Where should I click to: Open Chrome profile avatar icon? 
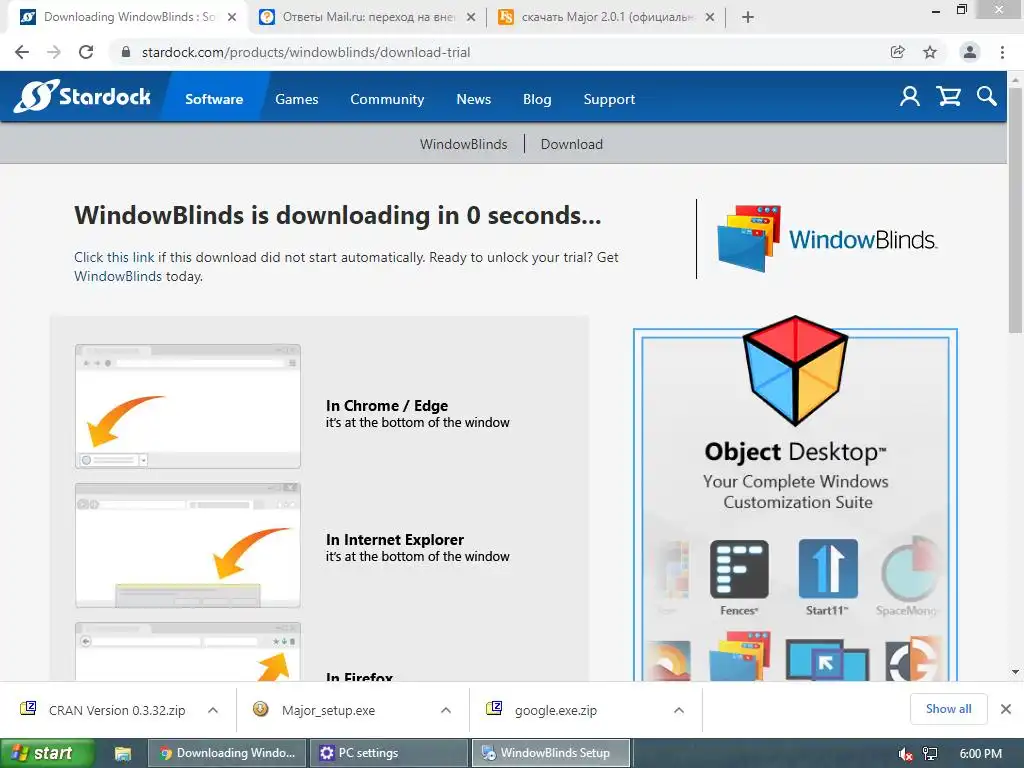(x=970, y=52)
